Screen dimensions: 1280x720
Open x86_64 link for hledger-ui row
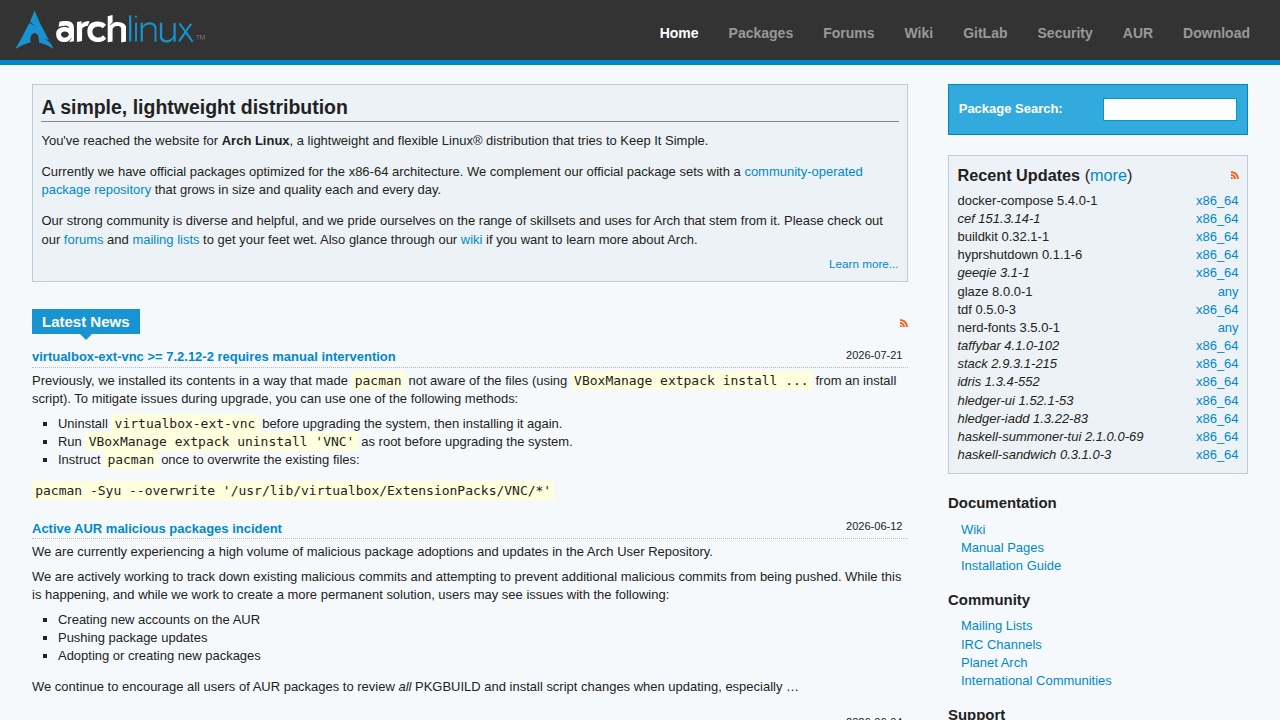coord(1217,401)
